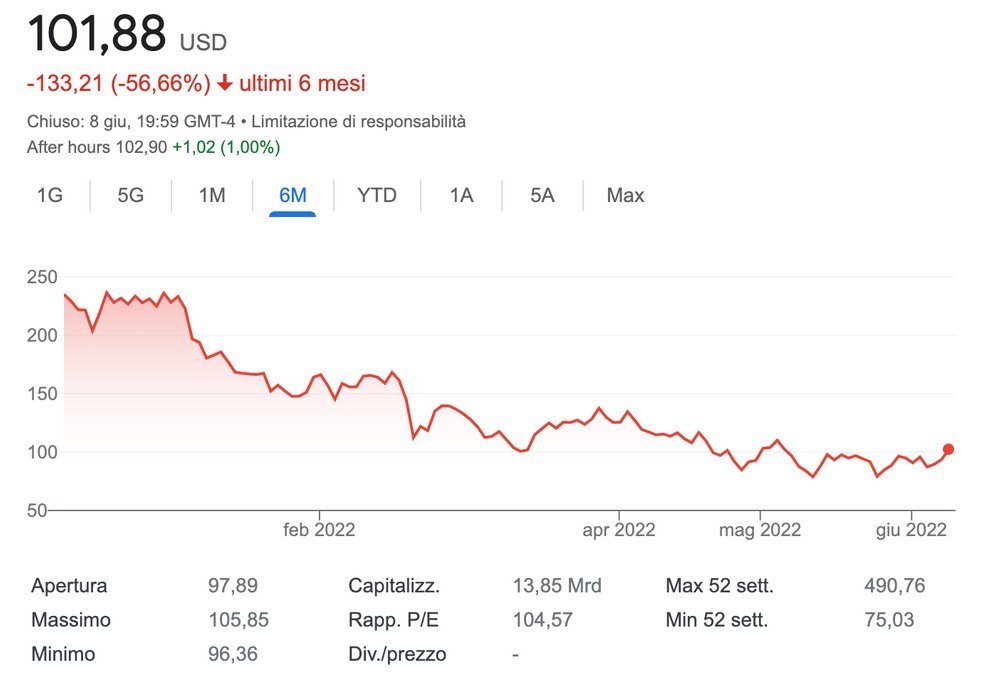The height and width of the screenshot is (684, 1000).
Task: Click the red down arrow icon
Action: pos(225,83)
